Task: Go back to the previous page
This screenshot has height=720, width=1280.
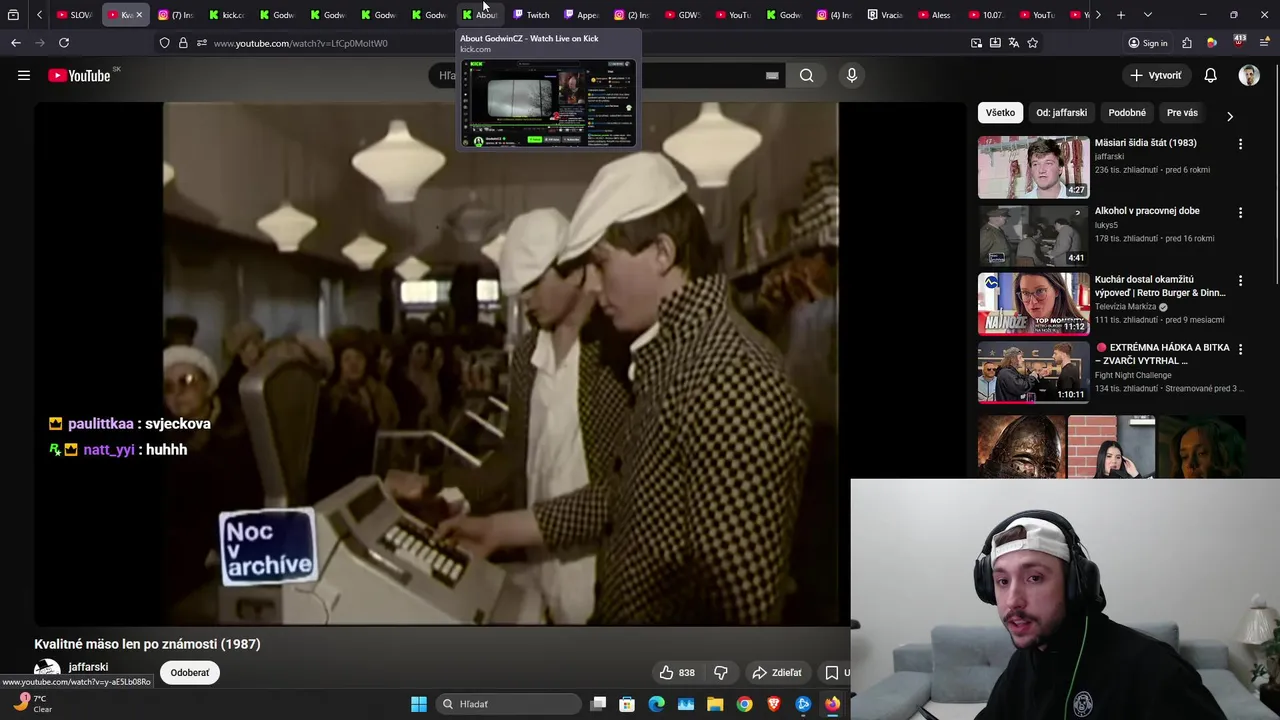Action: pos(16,43)
